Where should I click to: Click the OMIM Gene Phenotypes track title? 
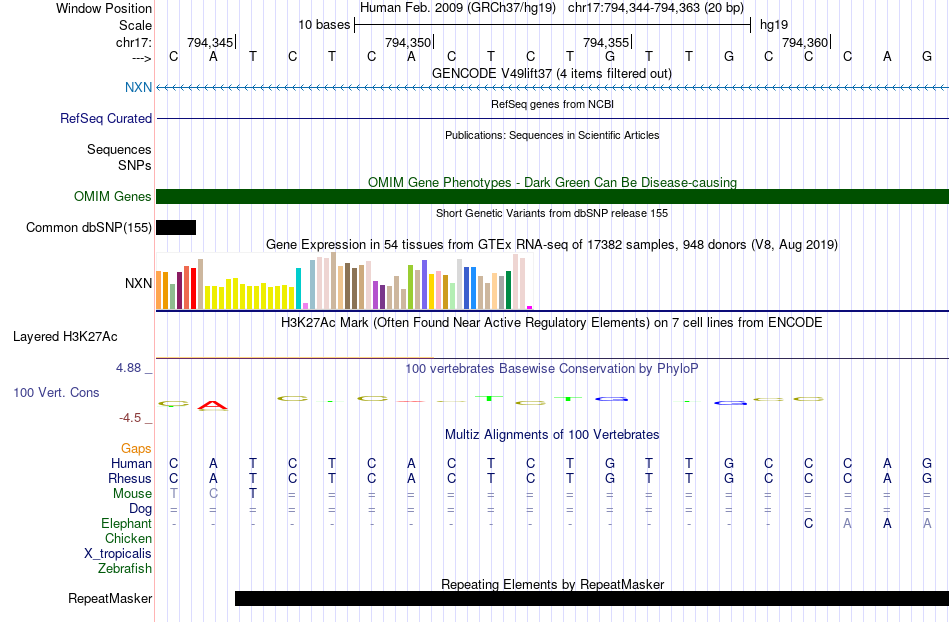(x=552, y=182)
